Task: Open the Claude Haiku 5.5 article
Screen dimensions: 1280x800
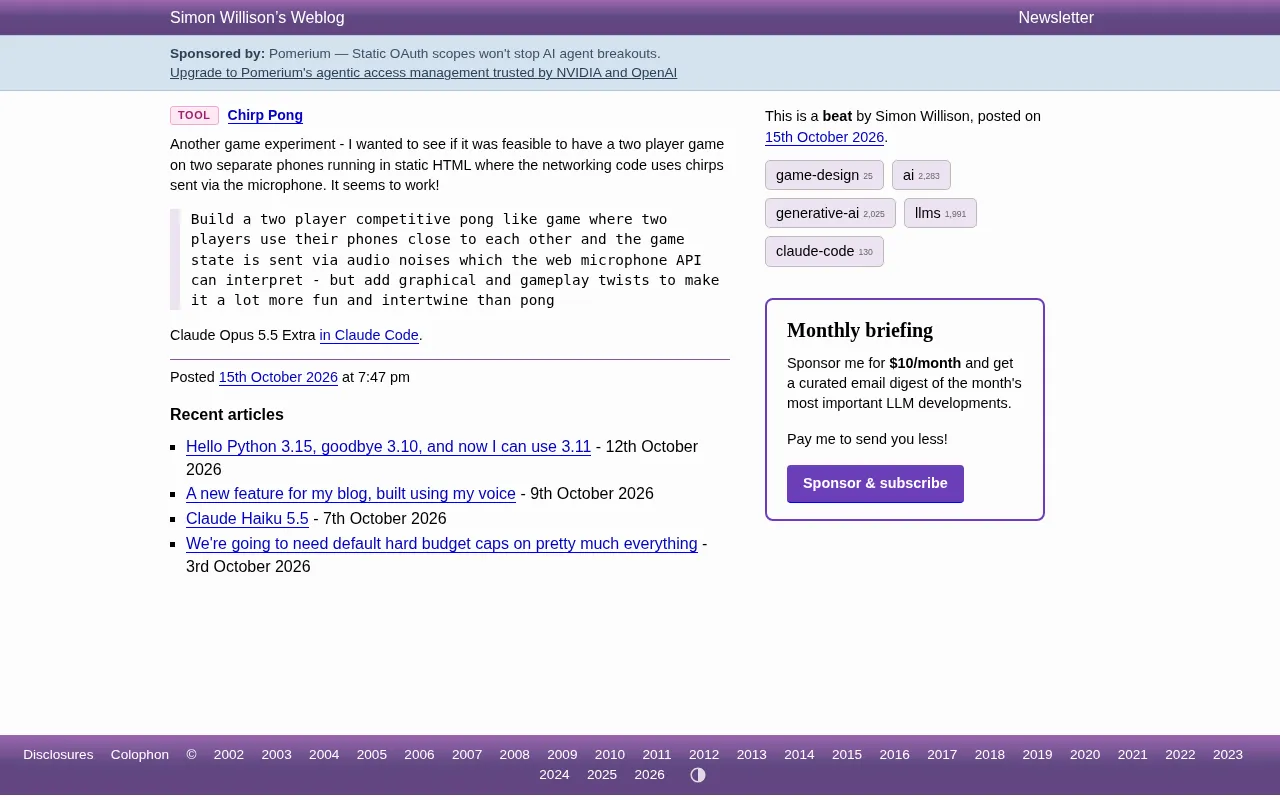Action: point(247,519)
